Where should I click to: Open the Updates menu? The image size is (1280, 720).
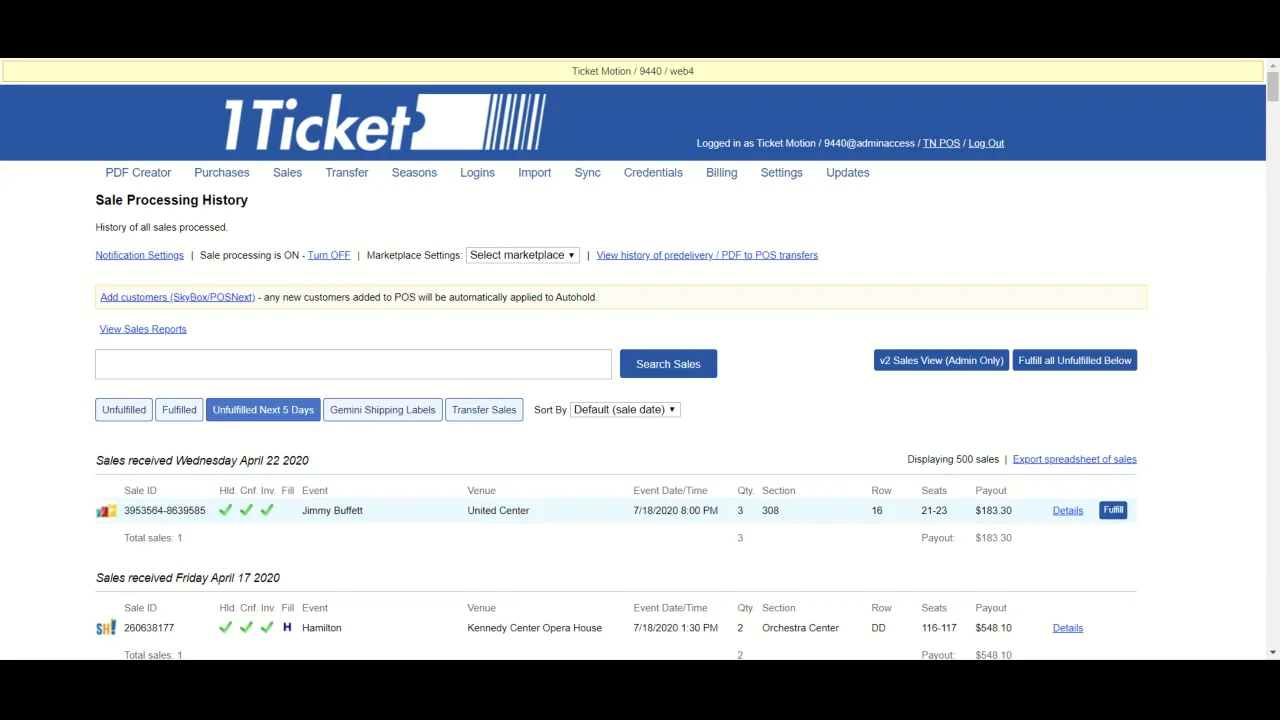(847, 173)
